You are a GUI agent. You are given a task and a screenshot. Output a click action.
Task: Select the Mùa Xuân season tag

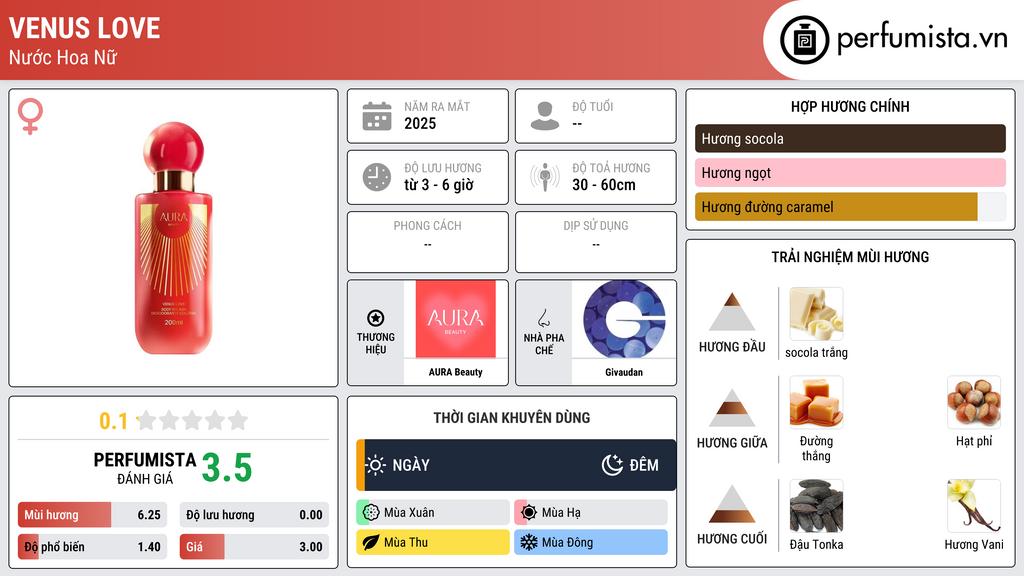(x=433, y=513)
